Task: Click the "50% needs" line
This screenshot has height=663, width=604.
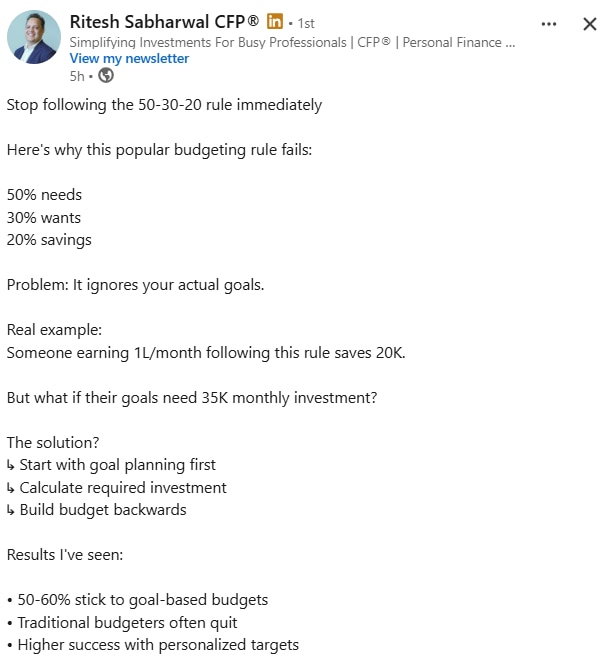Action: pyautogui.click(x=45, y=194)
